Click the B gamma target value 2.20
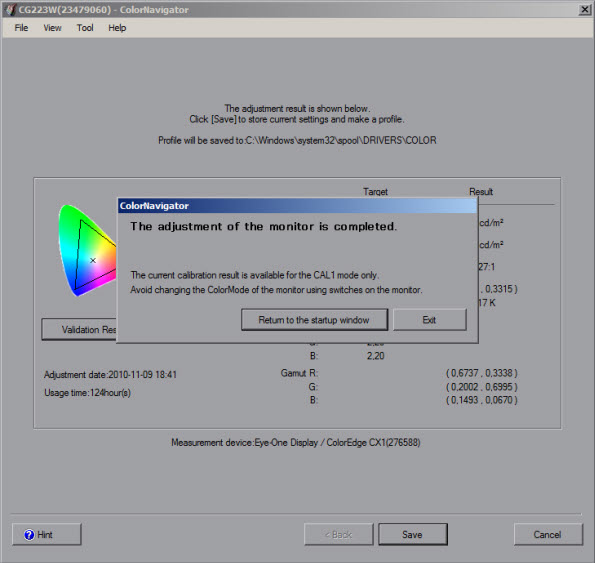 click(376, 356)
